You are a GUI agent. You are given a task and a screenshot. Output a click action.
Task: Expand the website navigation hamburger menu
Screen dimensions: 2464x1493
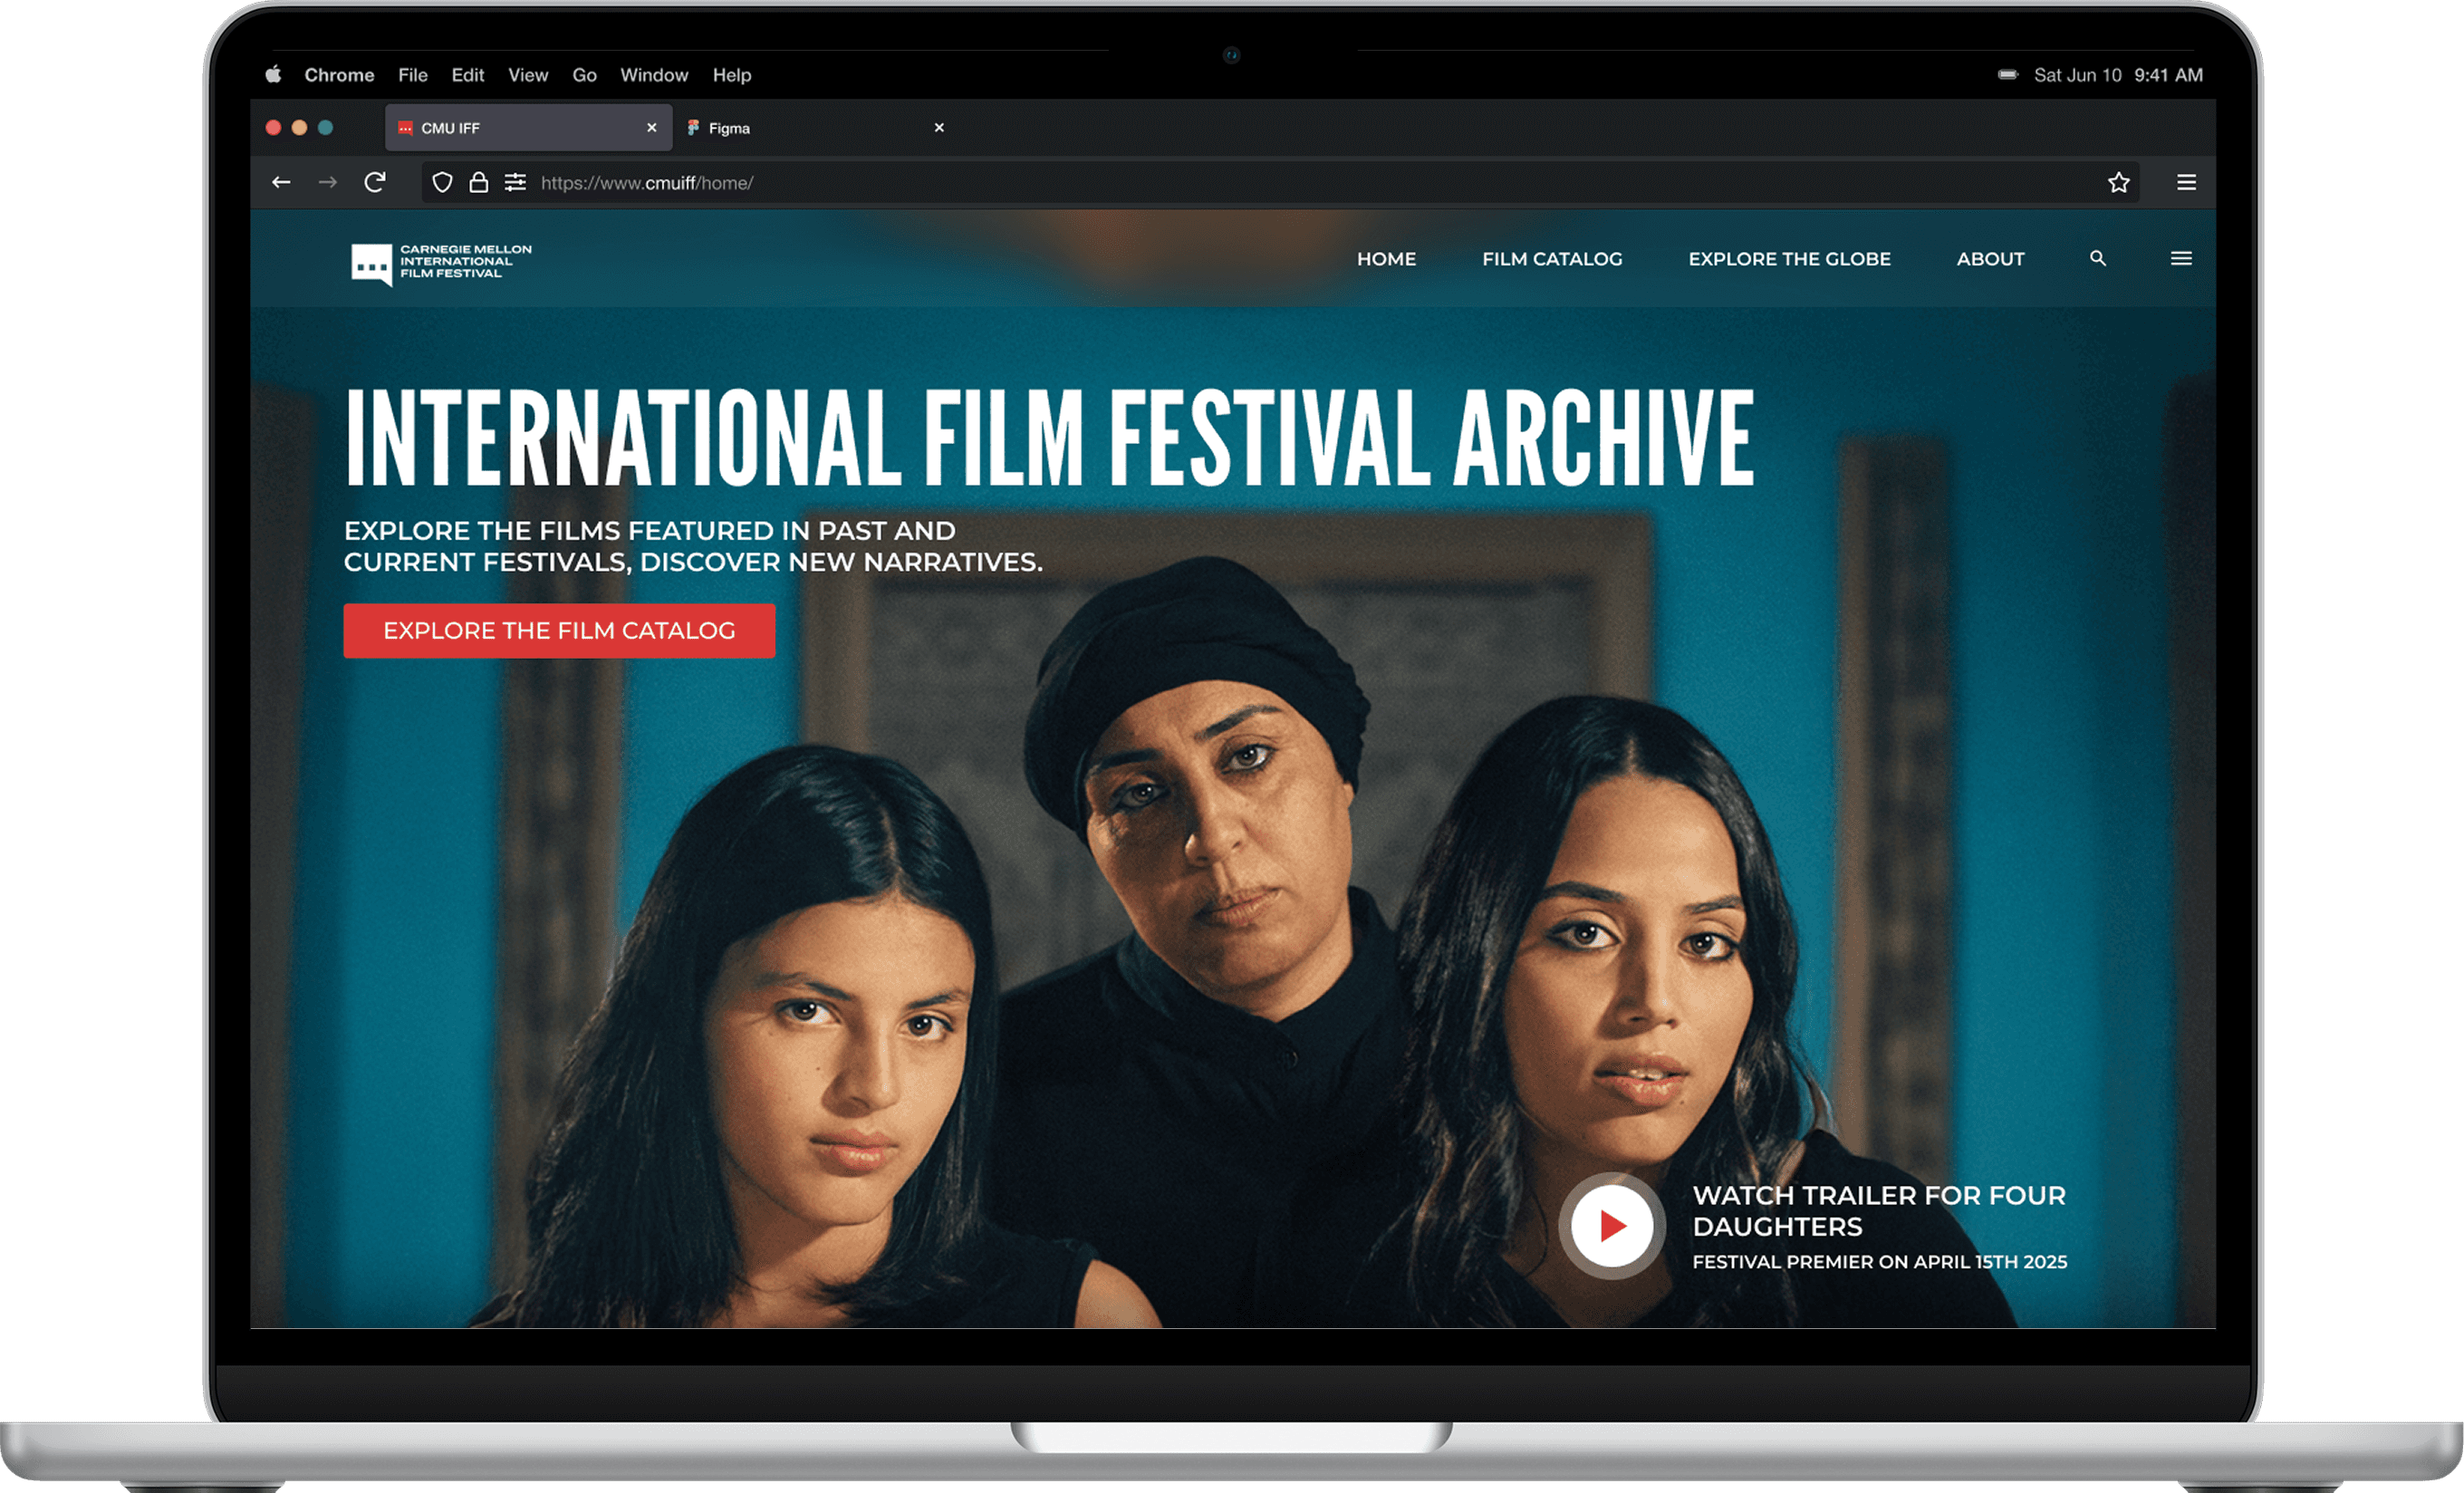(x=2181, y=259)
